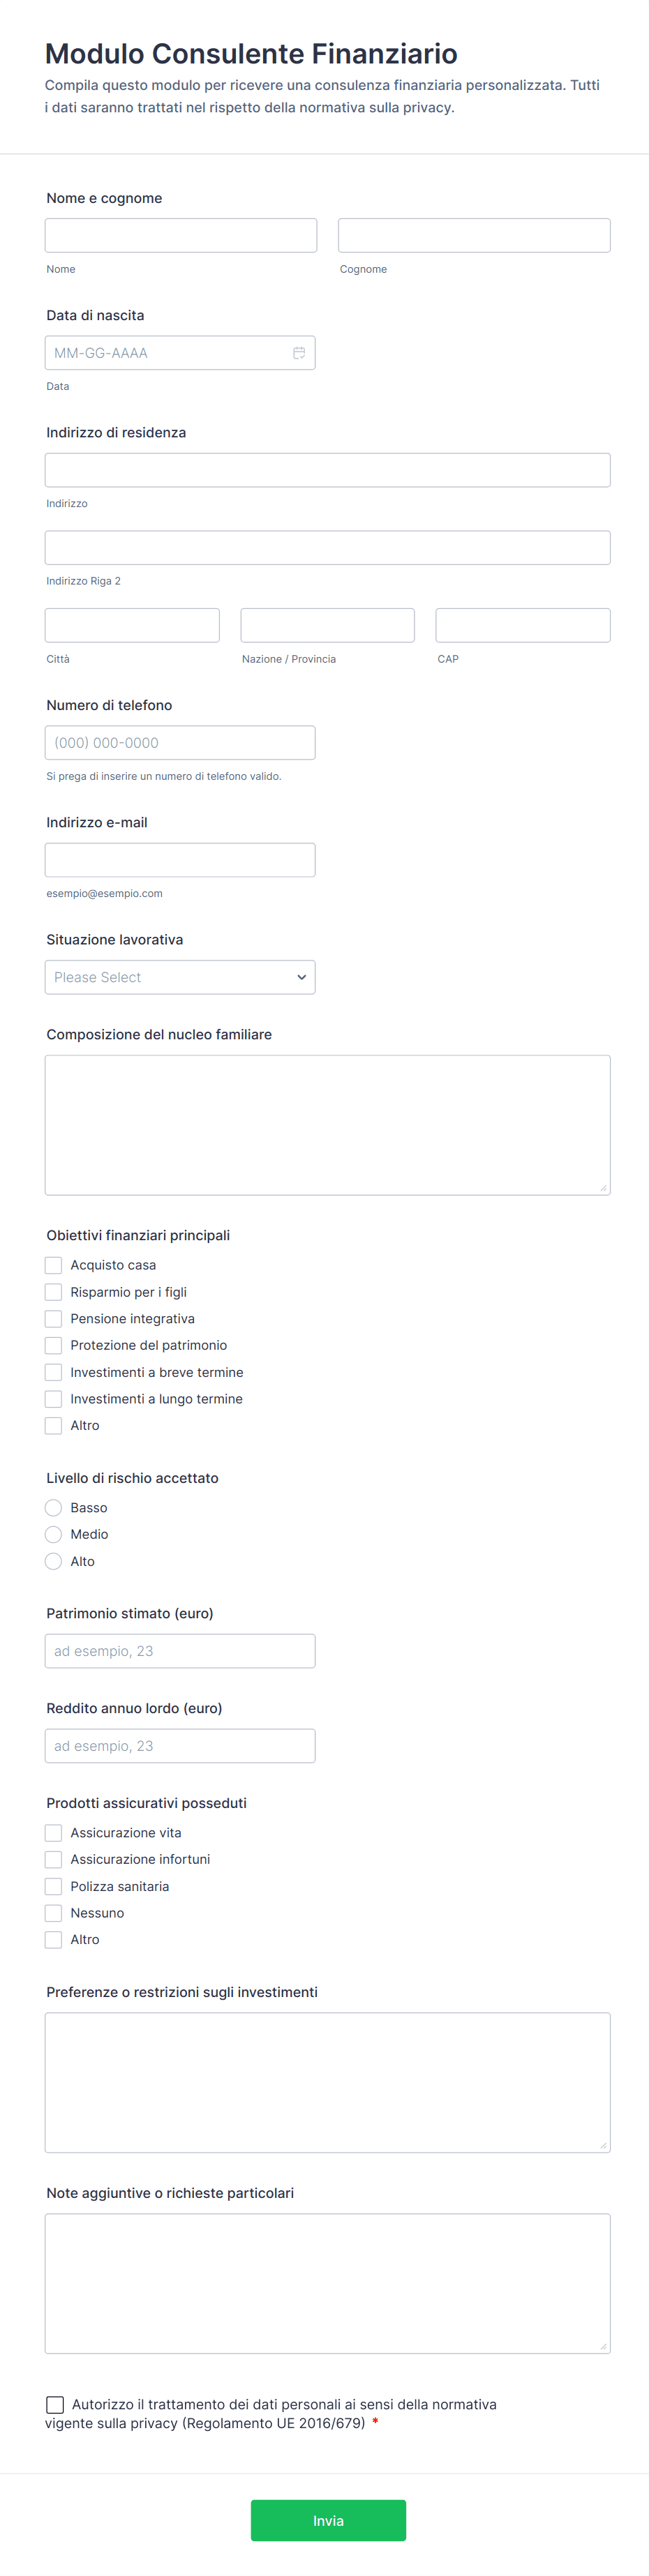
Task: Select the Basso risk level
Action: (x=54, y=1508)
